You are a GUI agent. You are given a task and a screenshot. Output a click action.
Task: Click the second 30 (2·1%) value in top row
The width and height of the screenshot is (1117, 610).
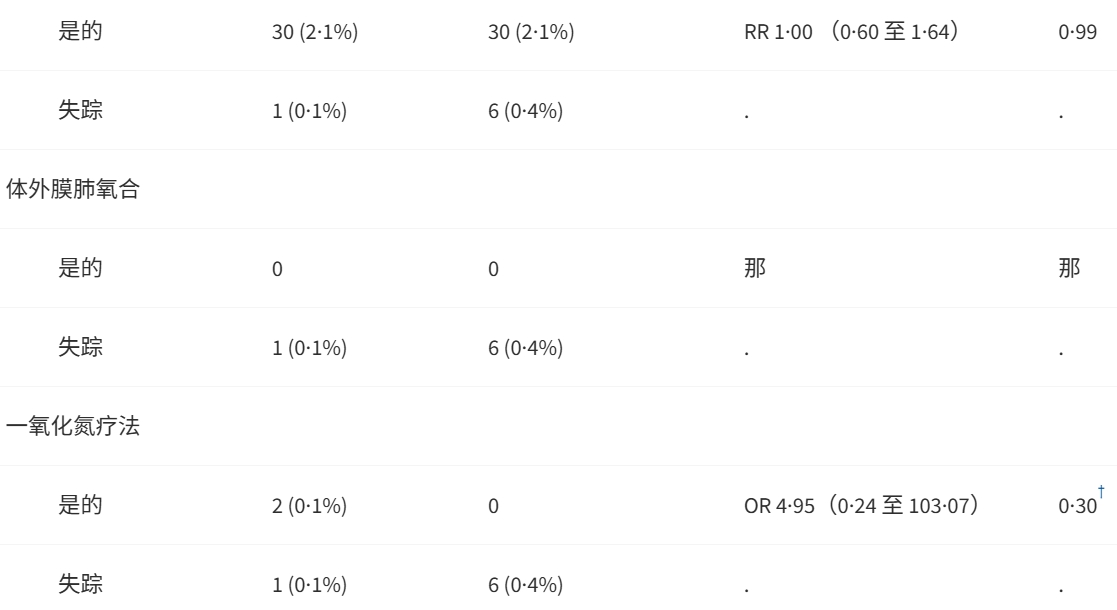point(531,32)
